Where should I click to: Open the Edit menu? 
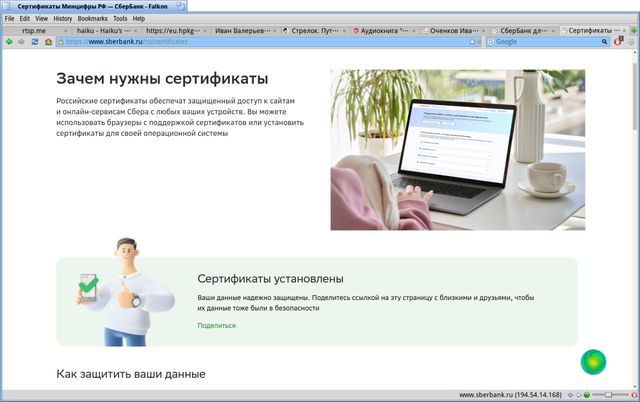coord(24,18)
